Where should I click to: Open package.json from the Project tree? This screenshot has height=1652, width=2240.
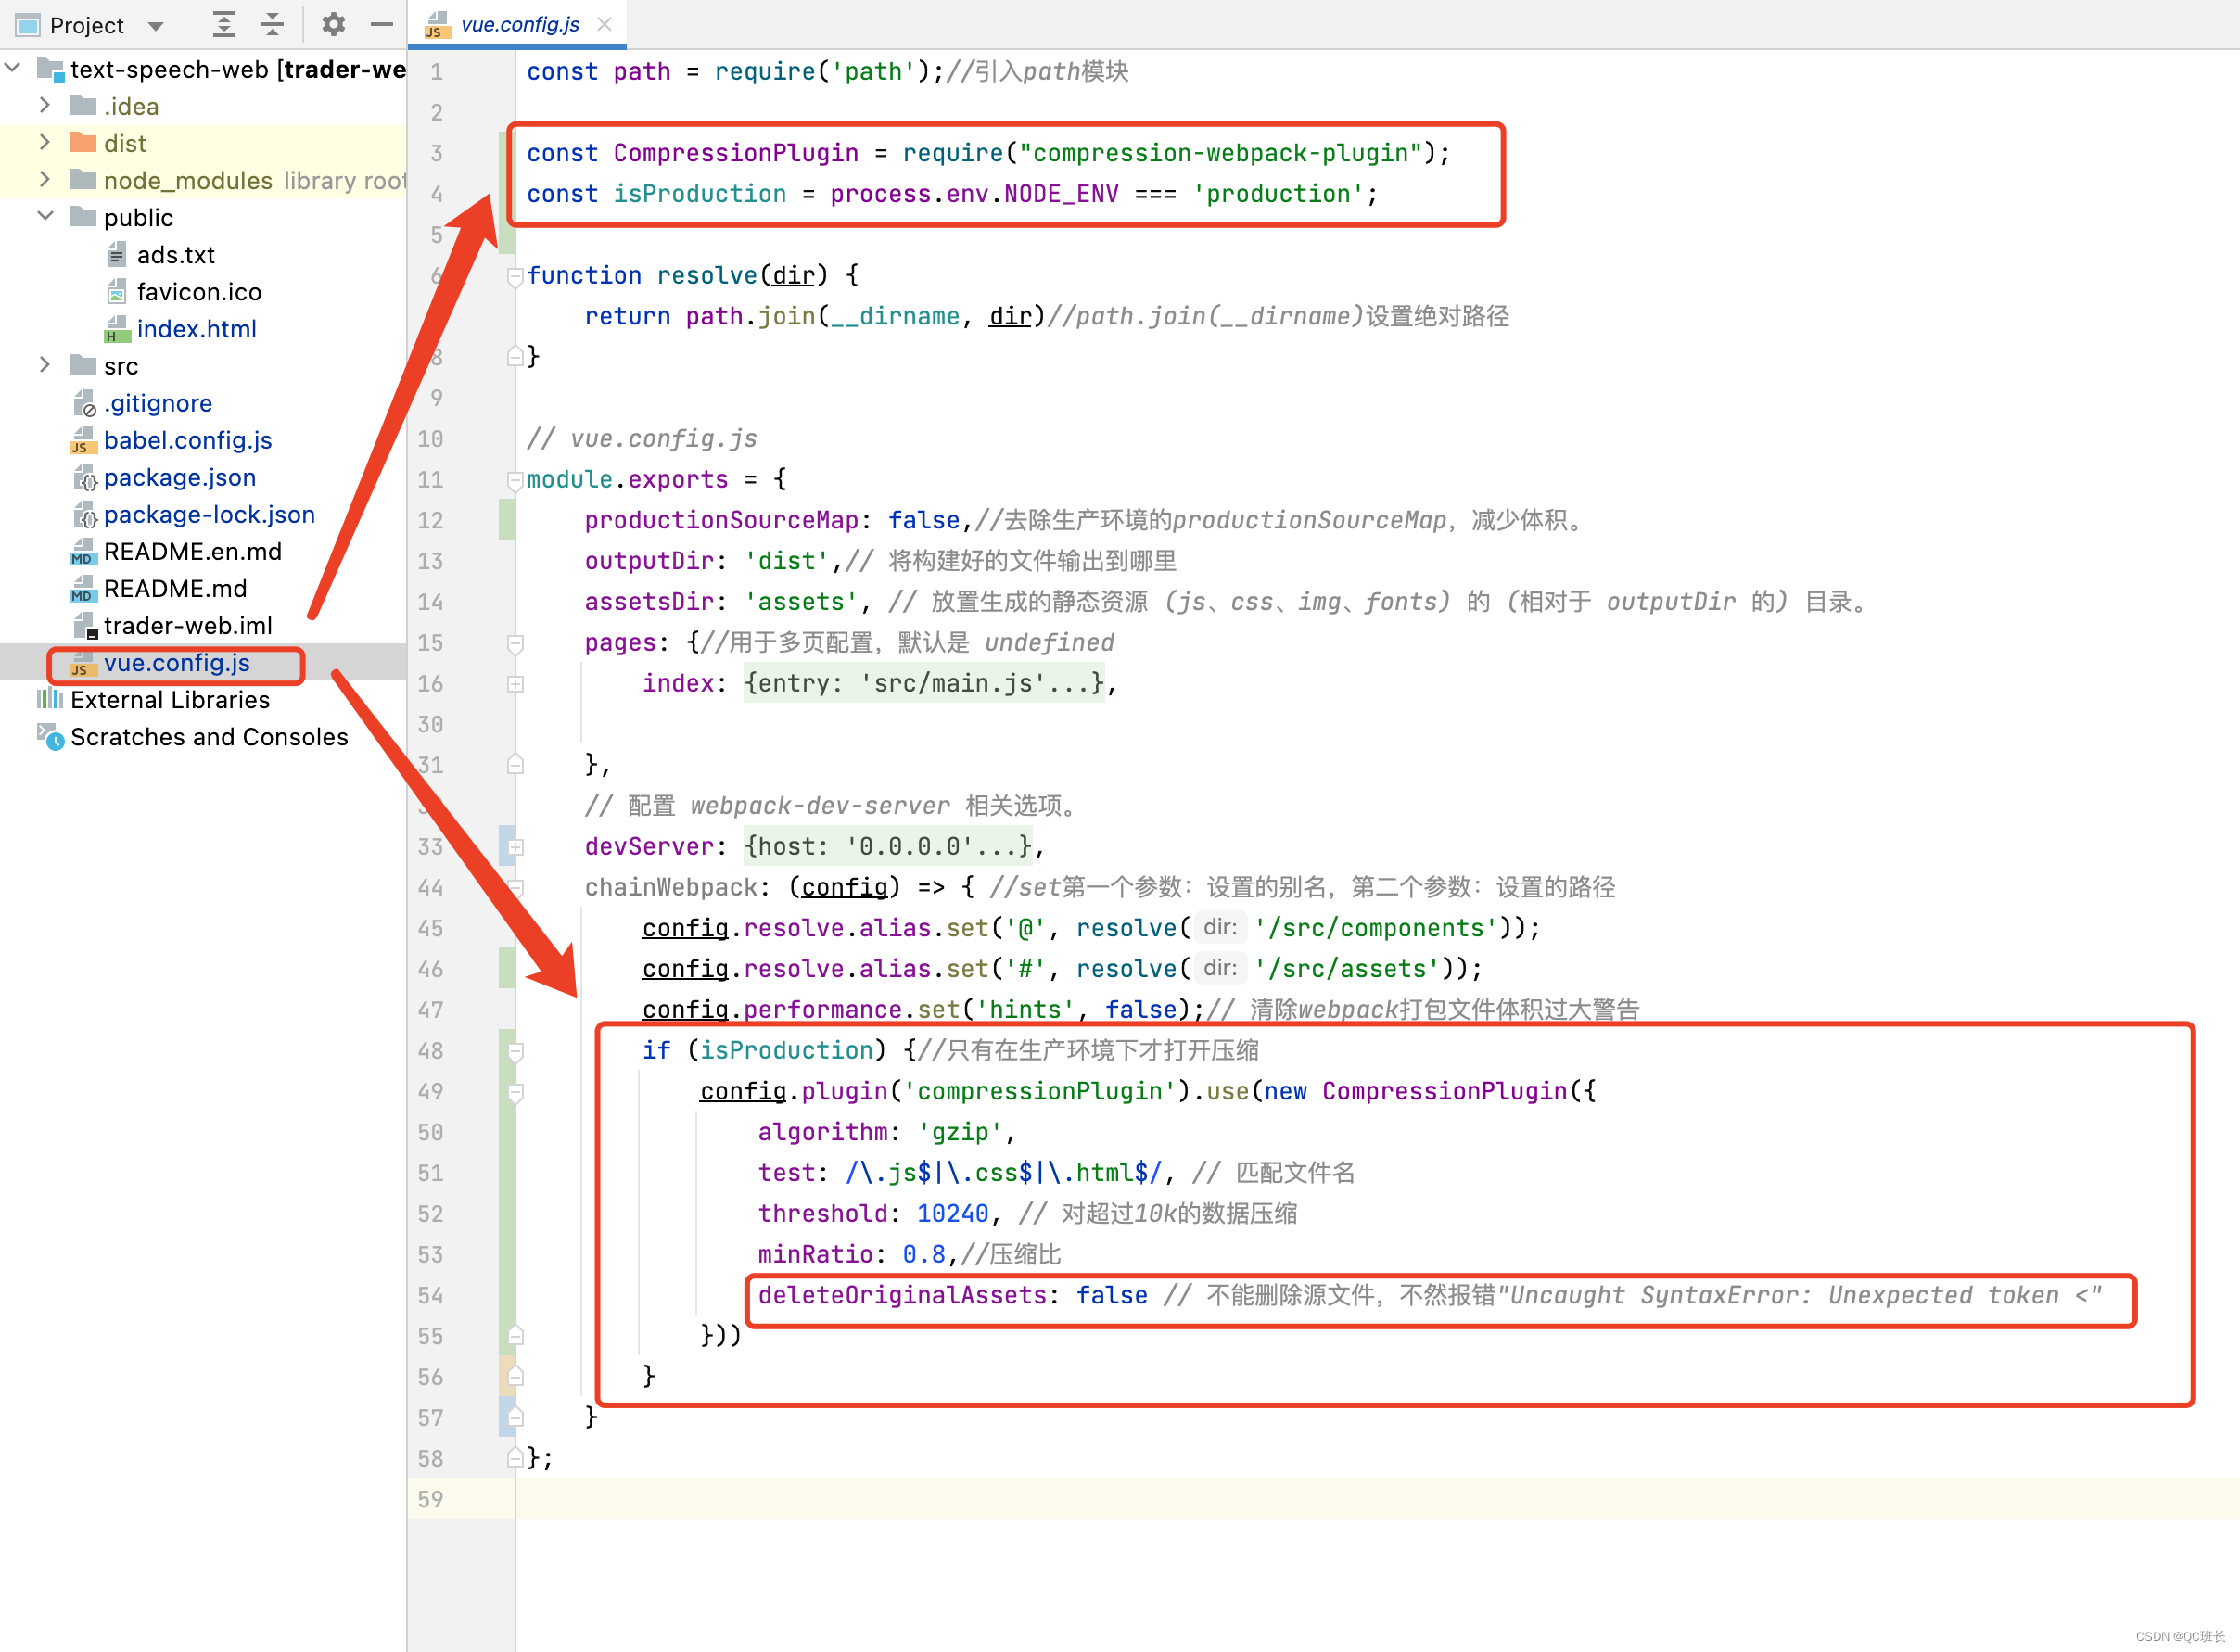[180, 477]
